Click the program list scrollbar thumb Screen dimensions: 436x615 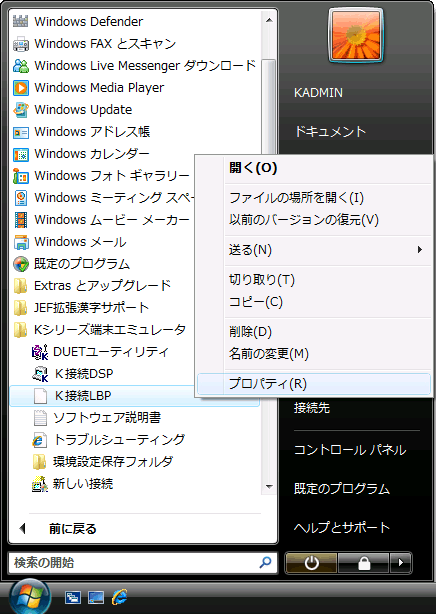click(x=269, y=108)
